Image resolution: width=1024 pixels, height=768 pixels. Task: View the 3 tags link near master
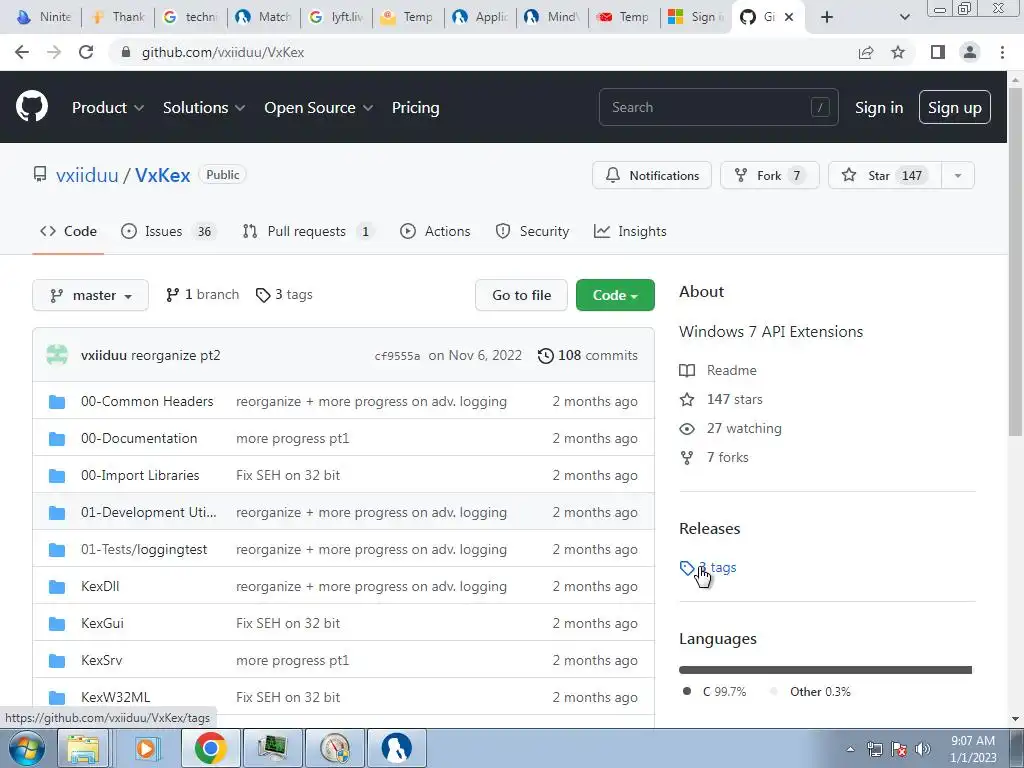coord(284,295)
